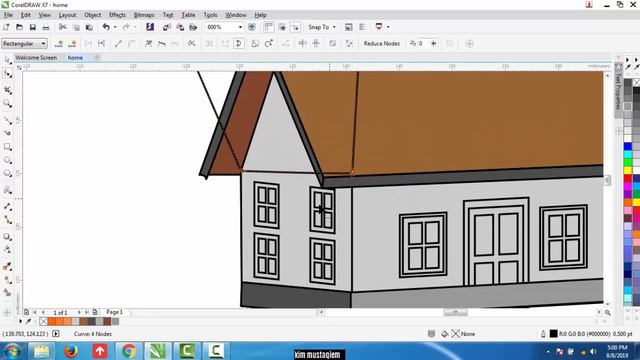Screen dimensions: 640x360
Task: Open the Options icon in standard toolbar
Action: [x=362, y=27]
